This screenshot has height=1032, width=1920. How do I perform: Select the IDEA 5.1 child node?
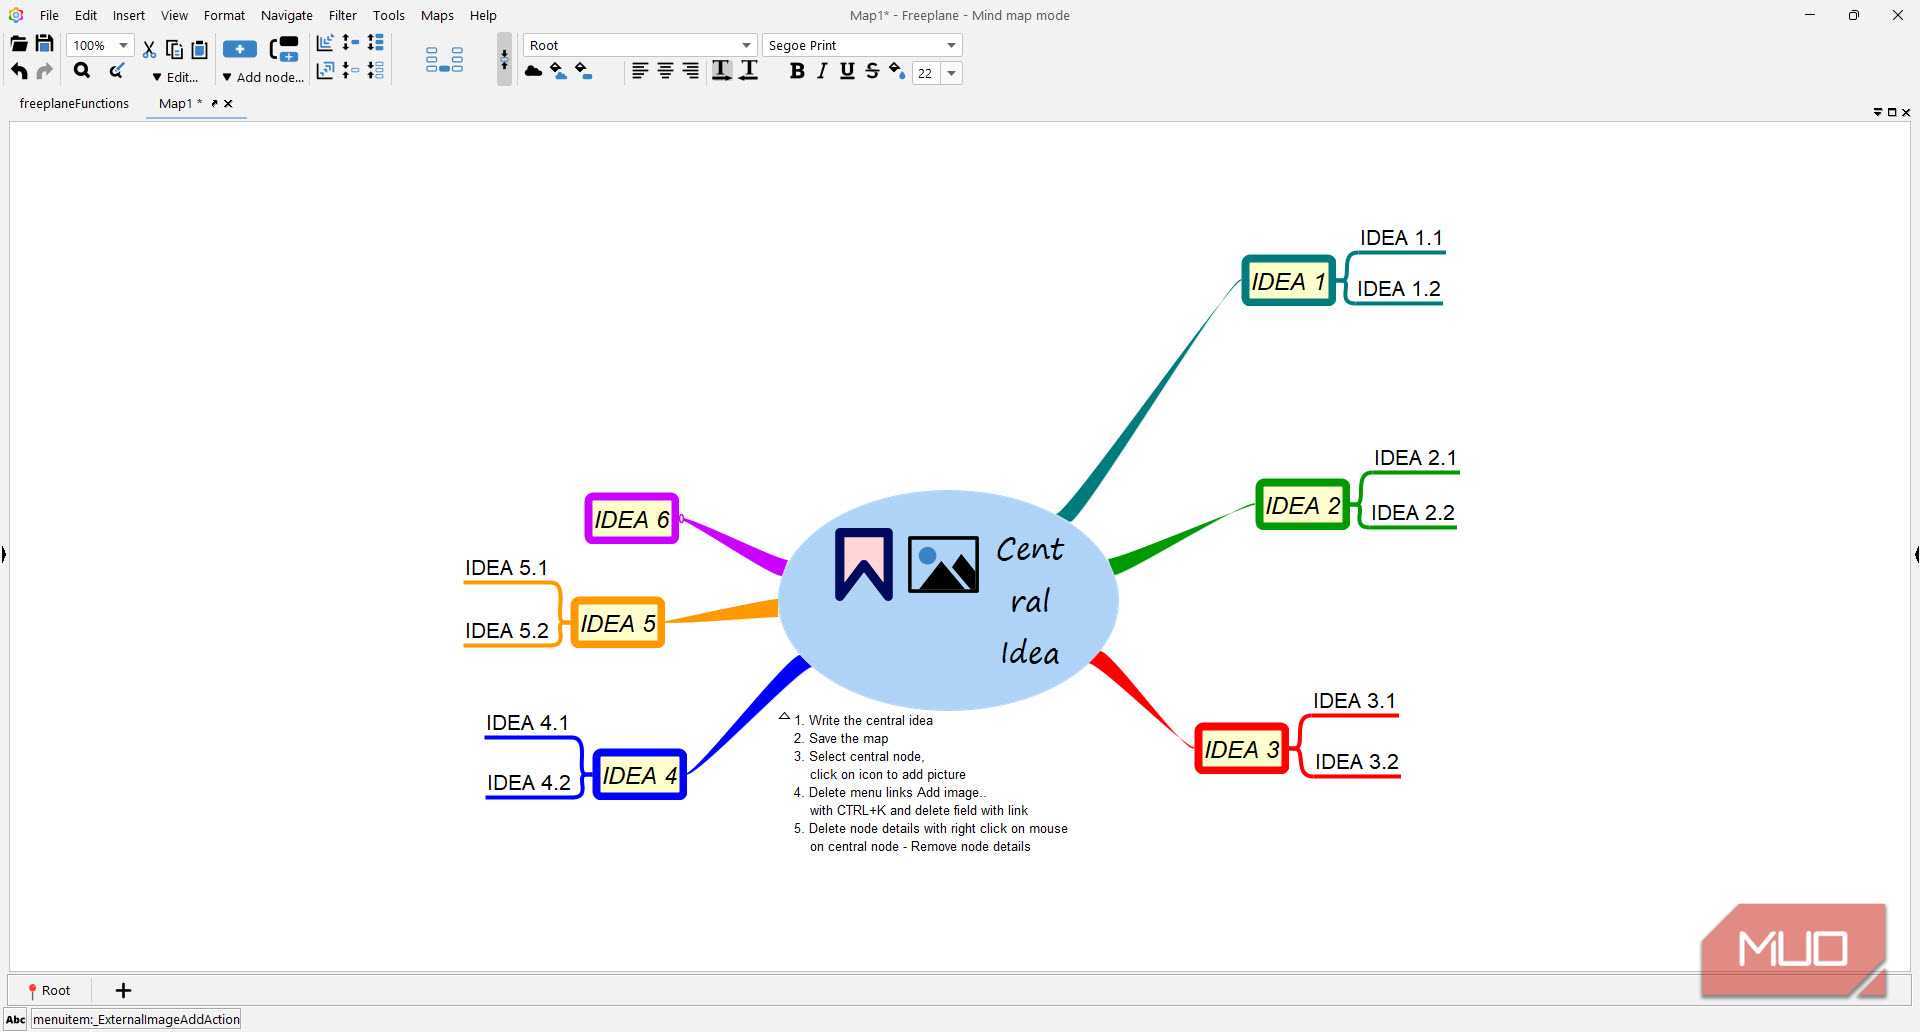(506, 567)
